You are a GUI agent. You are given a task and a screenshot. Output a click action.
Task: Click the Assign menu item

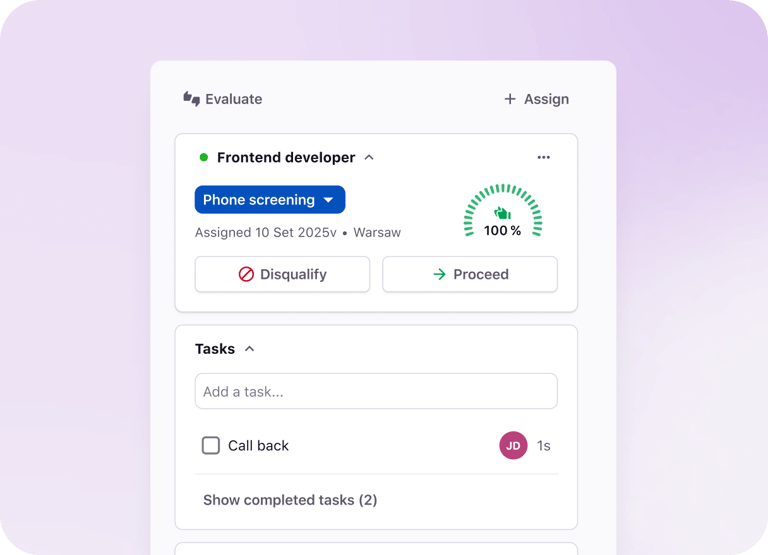[546, 99]
